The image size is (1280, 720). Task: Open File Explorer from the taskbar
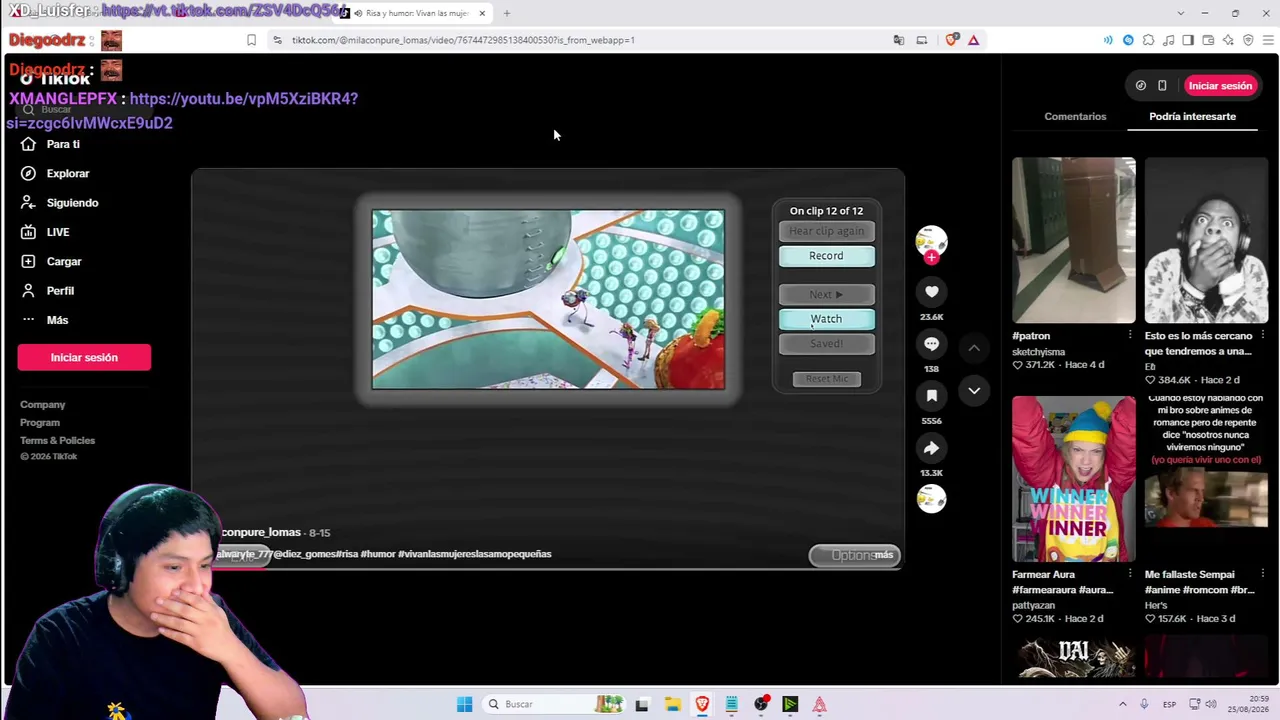point(672,704)
